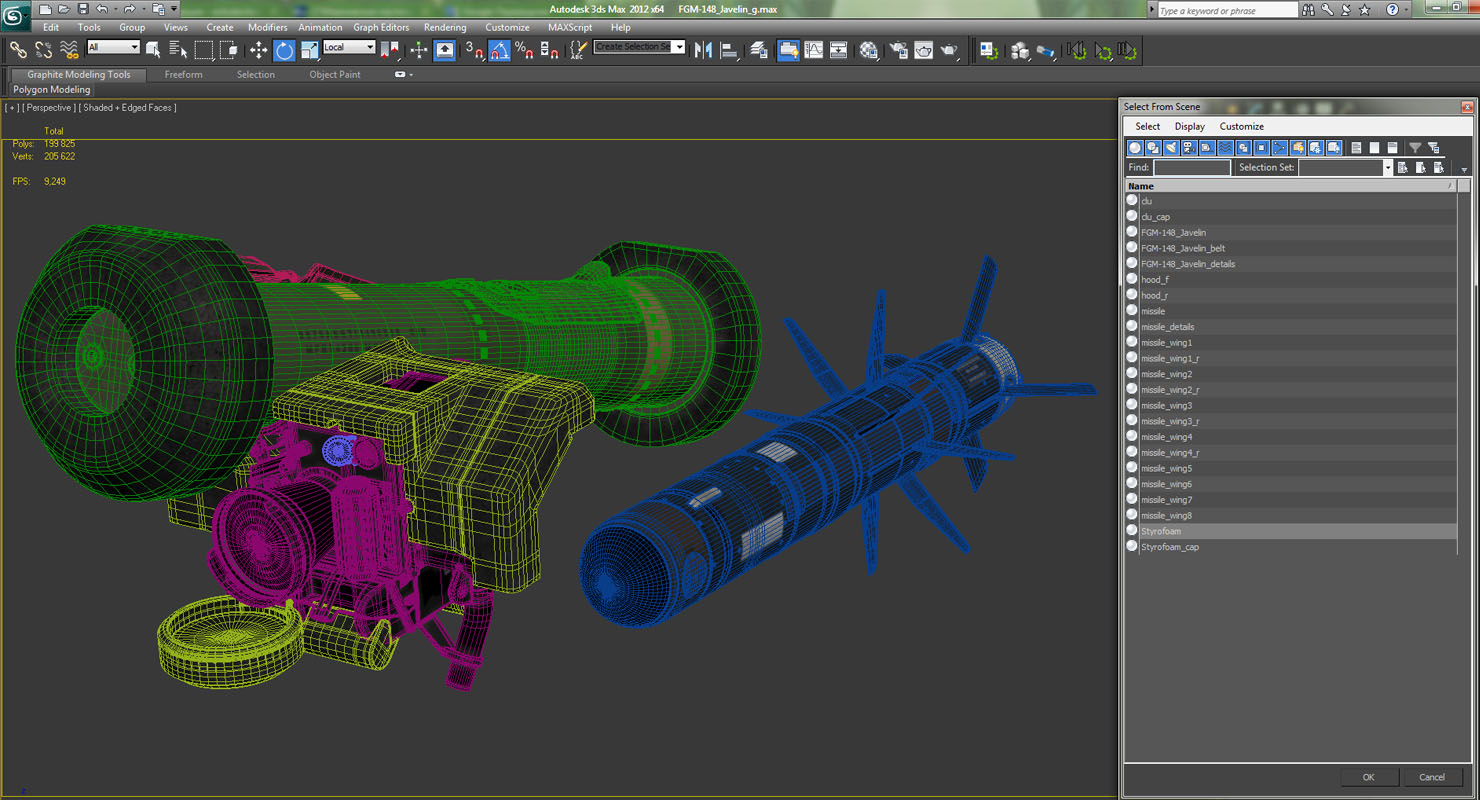This screenshot has width=1480, height=800.
Task: Open Edit Named Selection Sets
Action: tap(577, 49)
